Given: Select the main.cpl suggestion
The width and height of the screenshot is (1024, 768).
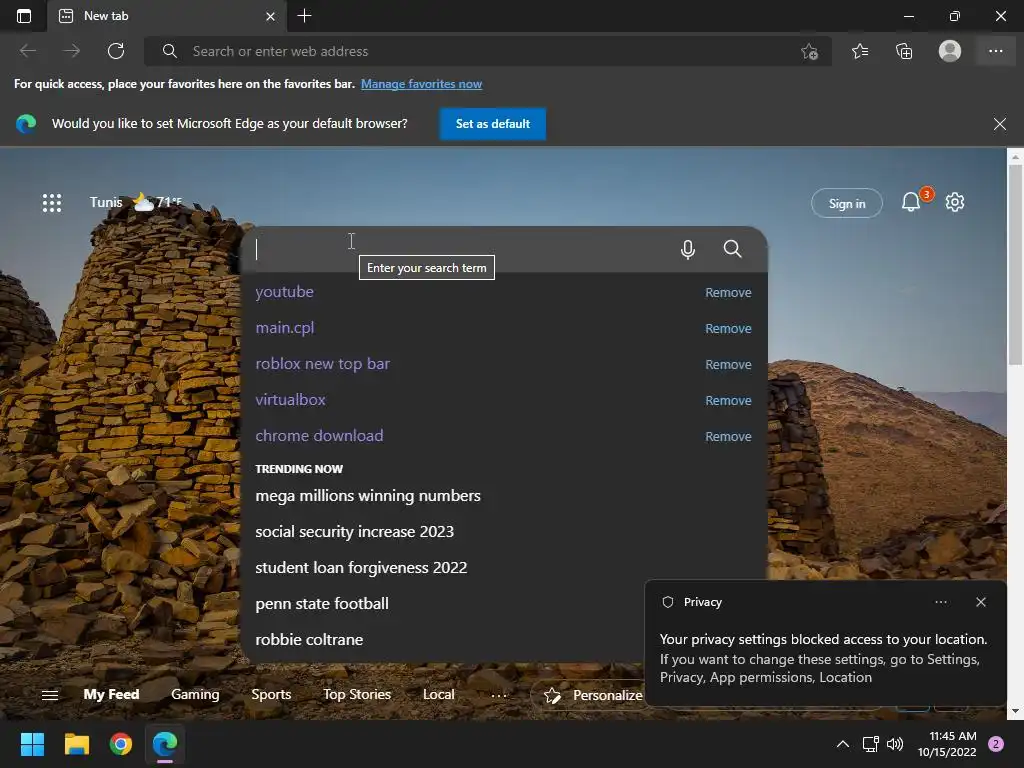Looking at the screenshot, I should [285, 328].
